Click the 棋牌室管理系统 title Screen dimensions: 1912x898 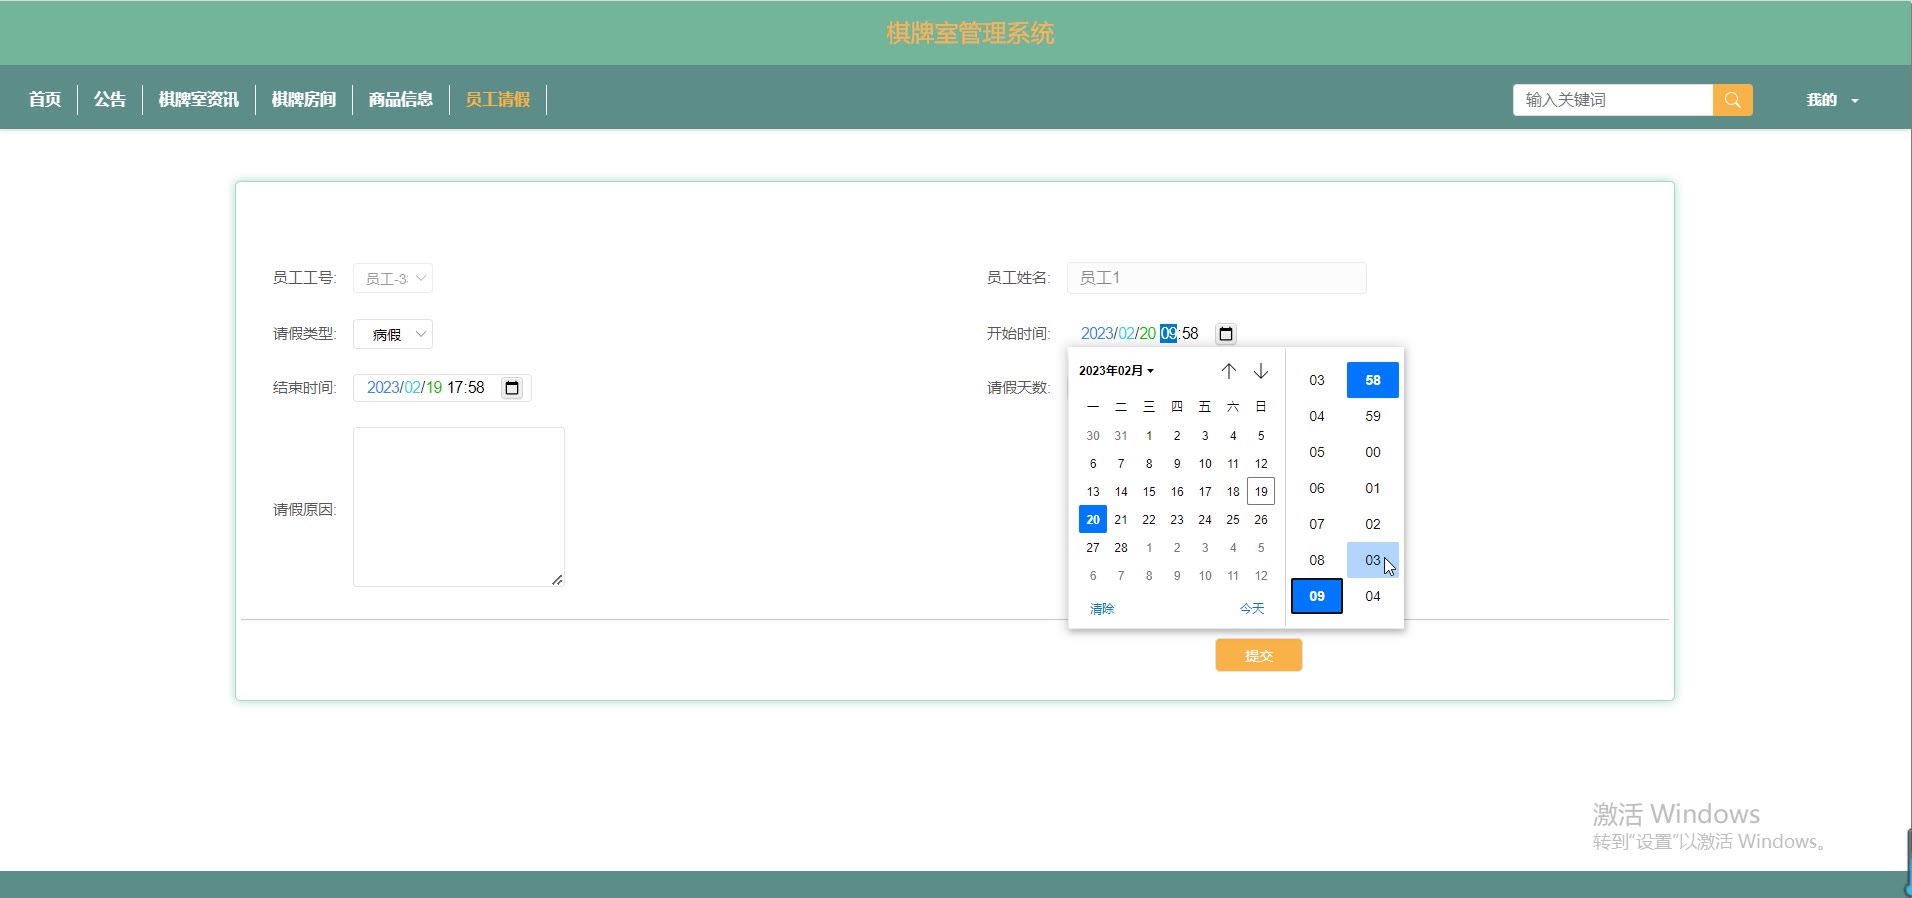(x=970, y=33)
